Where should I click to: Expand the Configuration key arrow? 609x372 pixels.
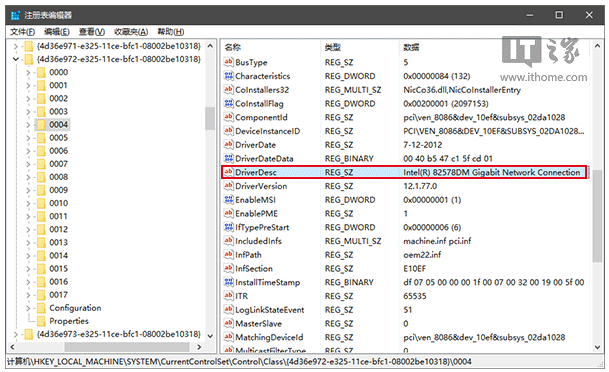click(x=28, y=308)
